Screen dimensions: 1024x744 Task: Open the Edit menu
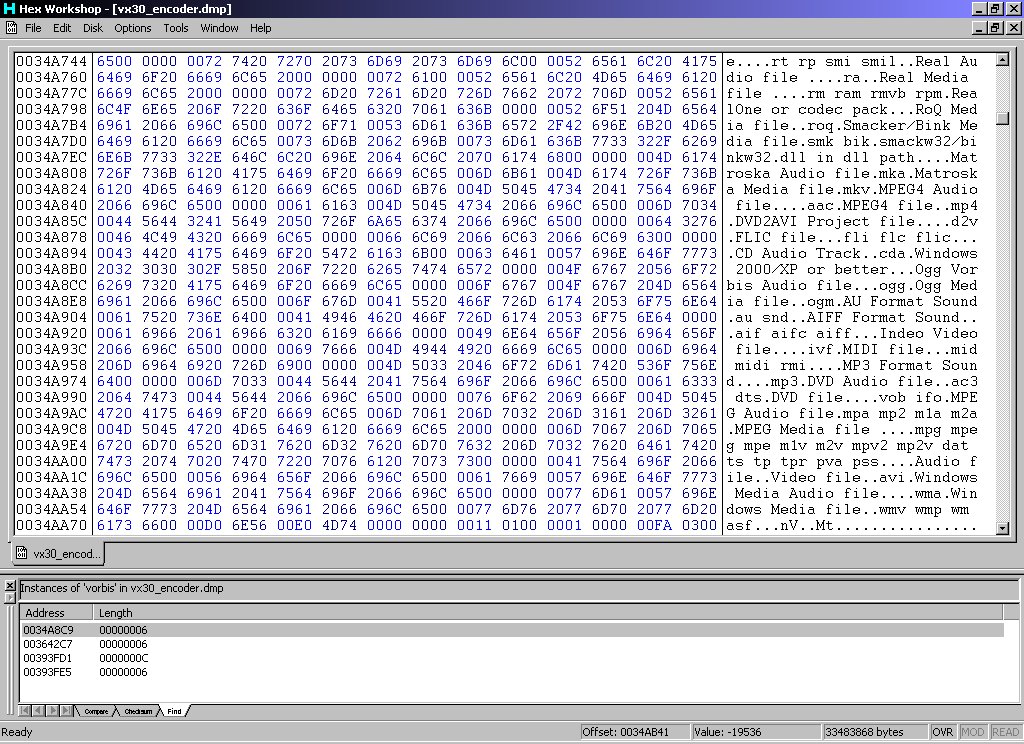tap(62, 28)
